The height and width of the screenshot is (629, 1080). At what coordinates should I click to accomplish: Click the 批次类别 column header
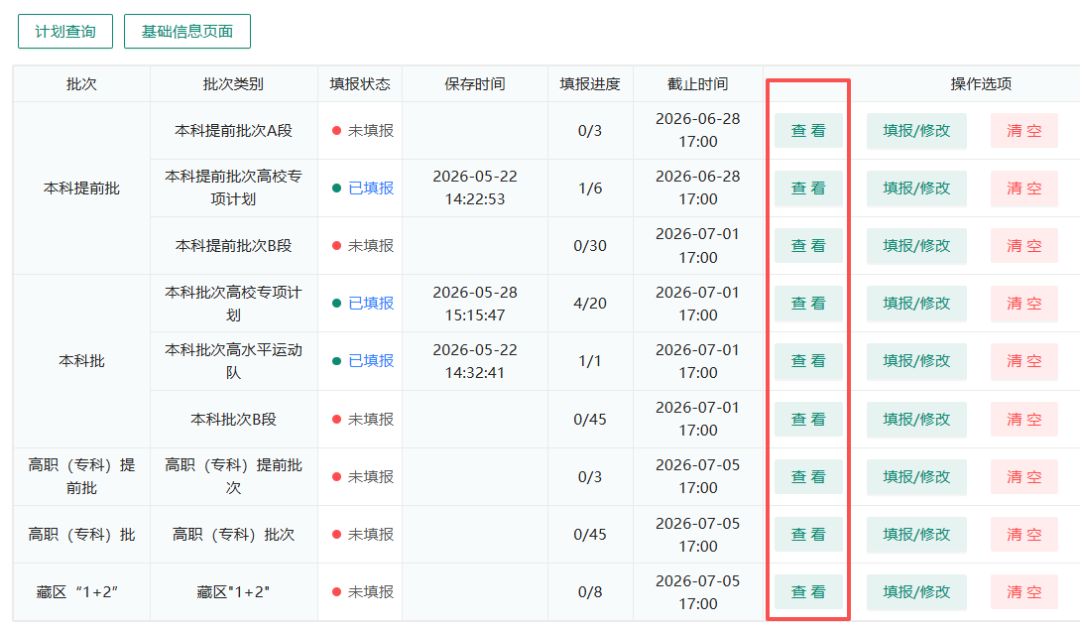[233, 84]
